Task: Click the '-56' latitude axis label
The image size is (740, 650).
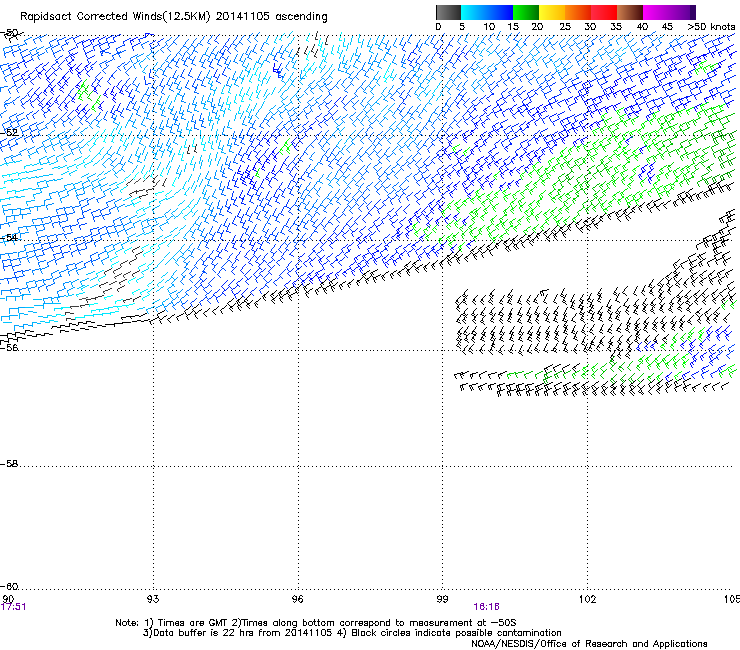Action: 9,348
